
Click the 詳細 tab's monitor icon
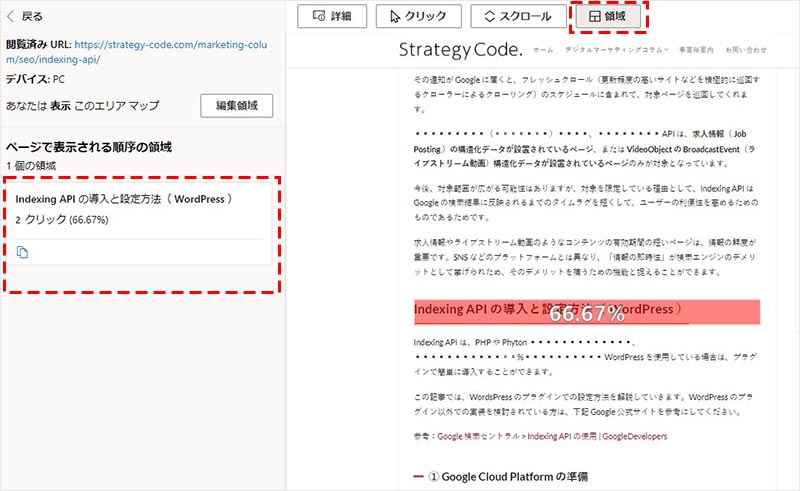[319, 16]
